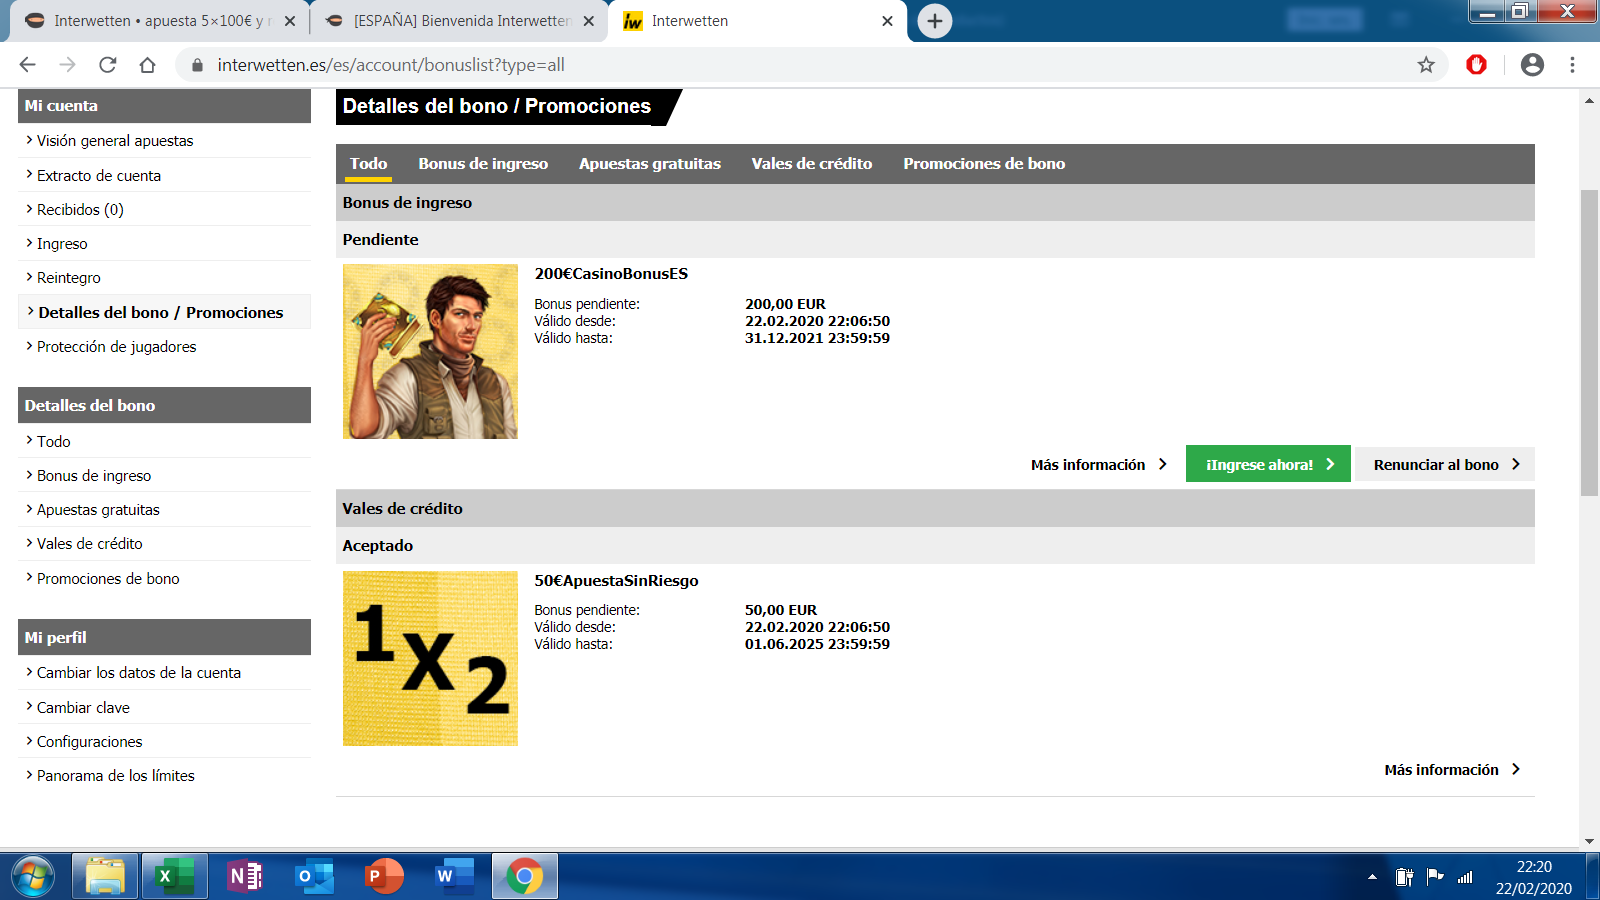Open the browser home page icon

[147, 65]
